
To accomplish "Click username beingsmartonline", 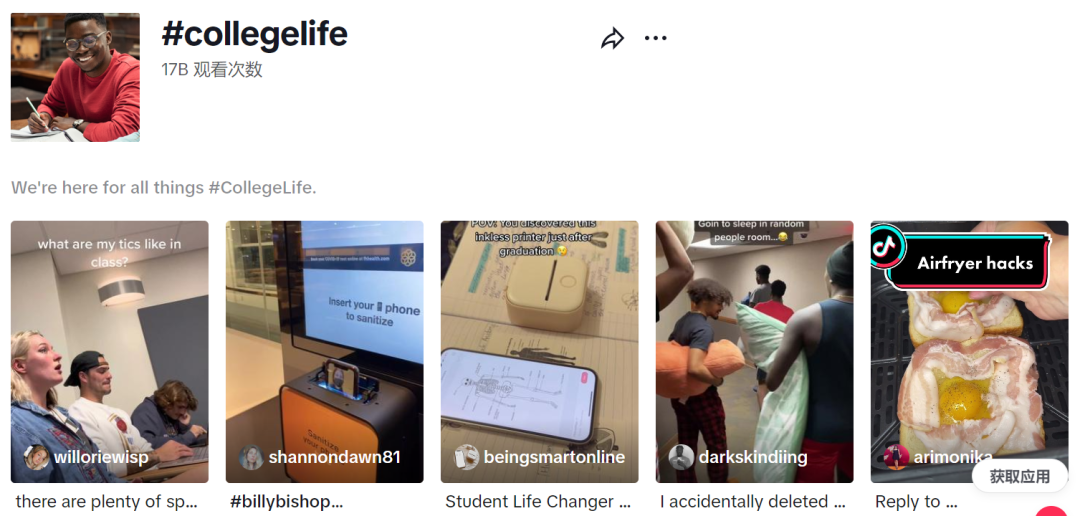I will 554,457.
